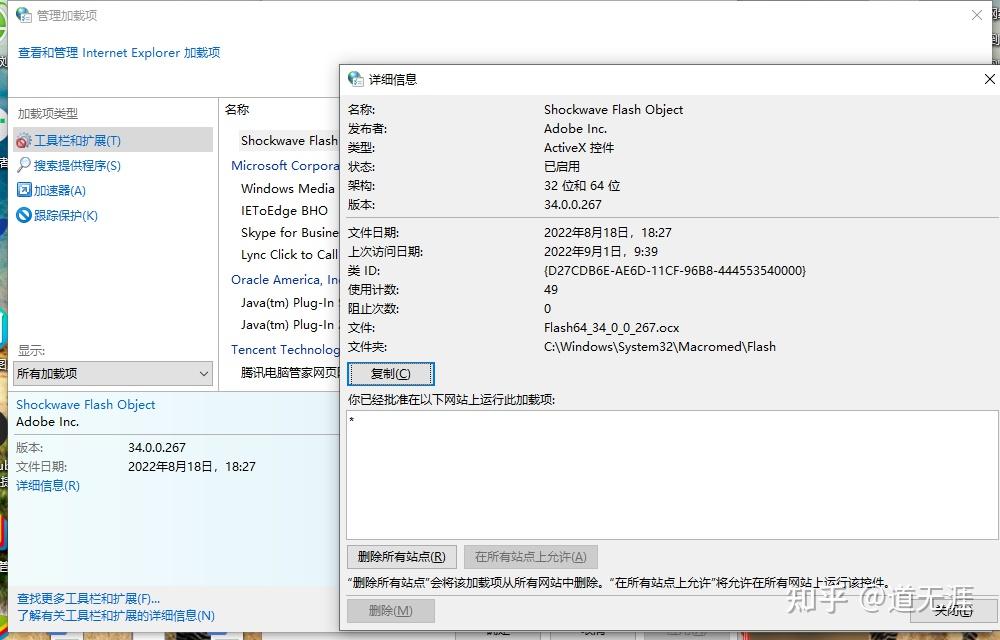Select Search Providers (搜索提供程序) type
The width and height of the screenshot is (1000, 640).
[x=77, y=166]
